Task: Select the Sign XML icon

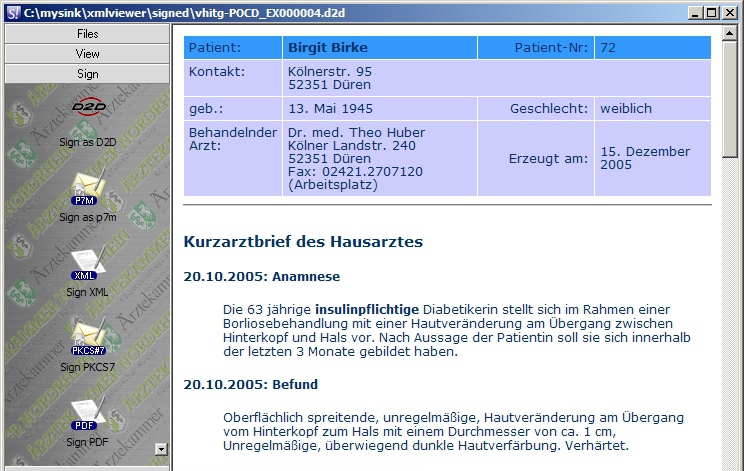Action: click(87, 264)
